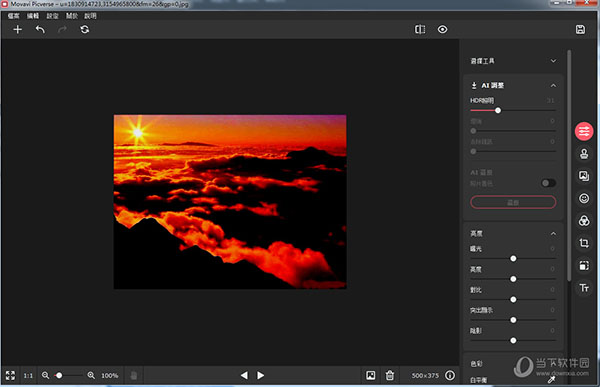Click the red-outlined pill button under AI
Screen dimensions: 600x387
[513, 202]
